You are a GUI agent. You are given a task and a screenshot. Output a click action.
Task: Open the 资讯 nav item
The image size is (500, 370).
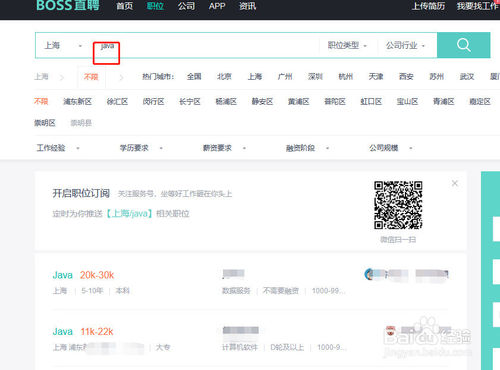tap(247, 6)
